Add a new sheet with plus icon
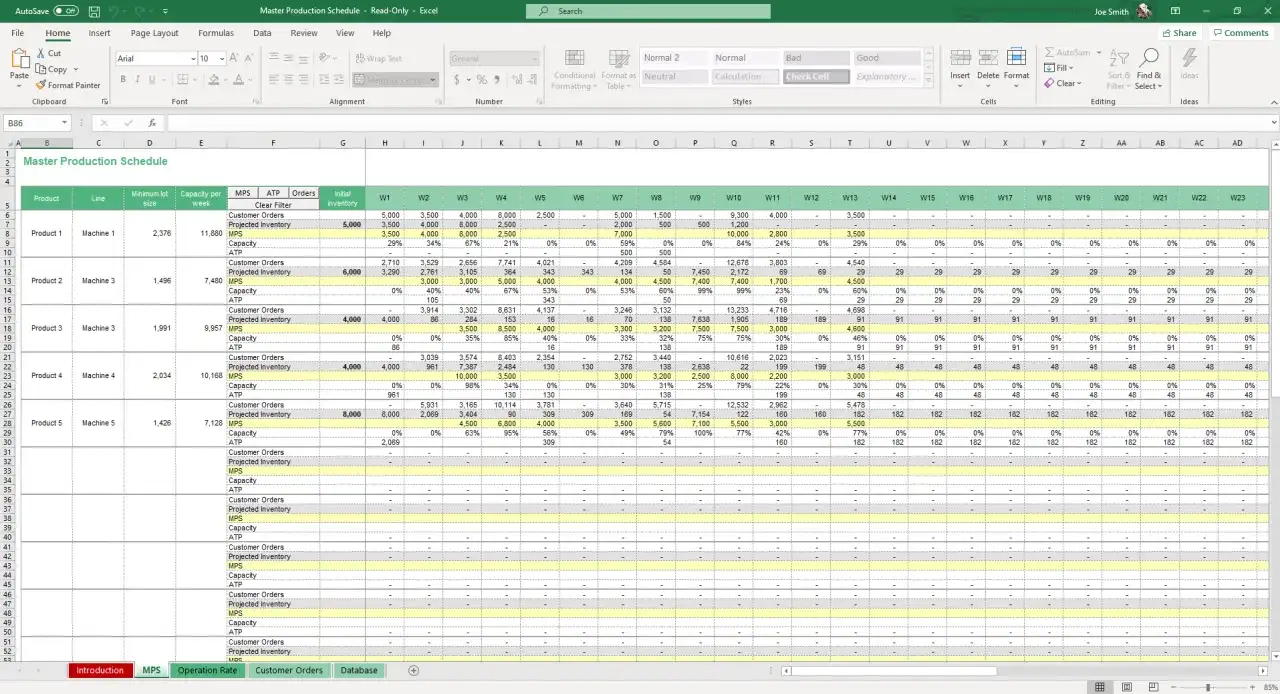This screenshot has height=694, width=1280. point(413,671)
